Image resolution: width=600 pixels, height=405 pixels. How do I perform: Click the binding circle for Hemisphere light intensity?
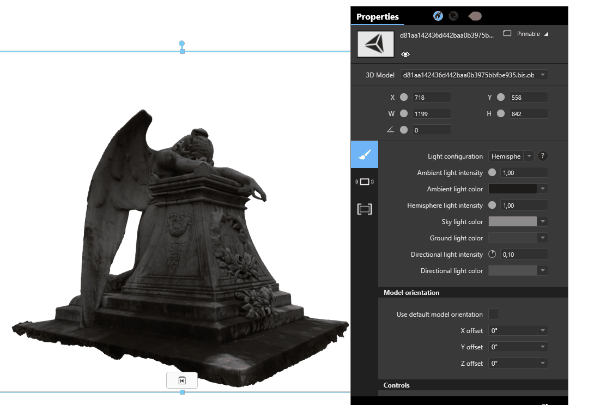coord(492,205)
